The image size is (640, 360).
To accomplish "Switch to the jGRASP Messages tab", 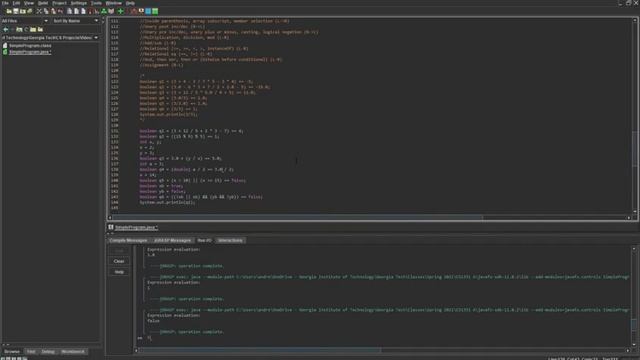I will pyautogui.click(x=172, y=240).
